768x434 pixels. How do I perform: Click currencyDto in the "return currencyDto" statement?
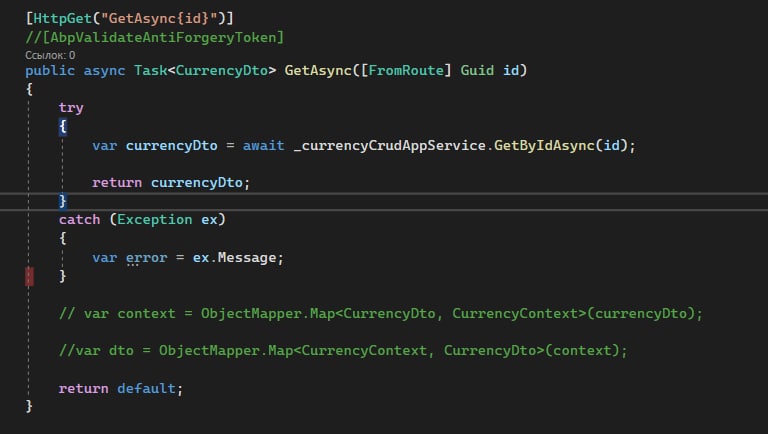196,183
